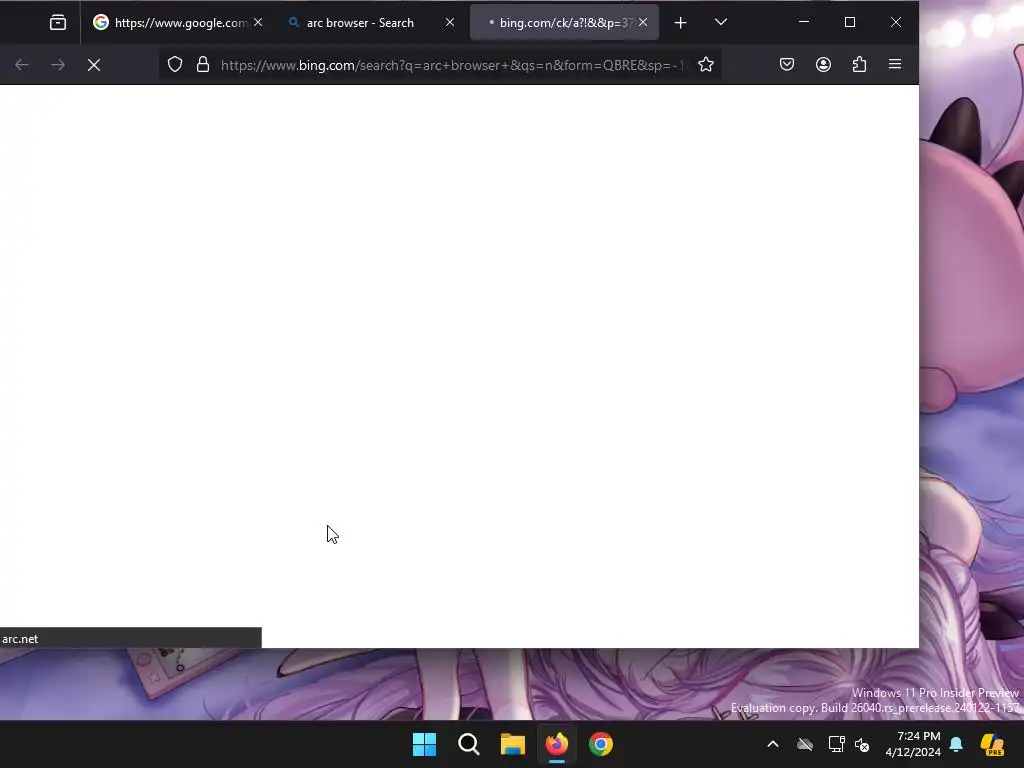Open clock and calendar 7:24 PM
This screenshot has width=1024, height=768.
[913, 744]
